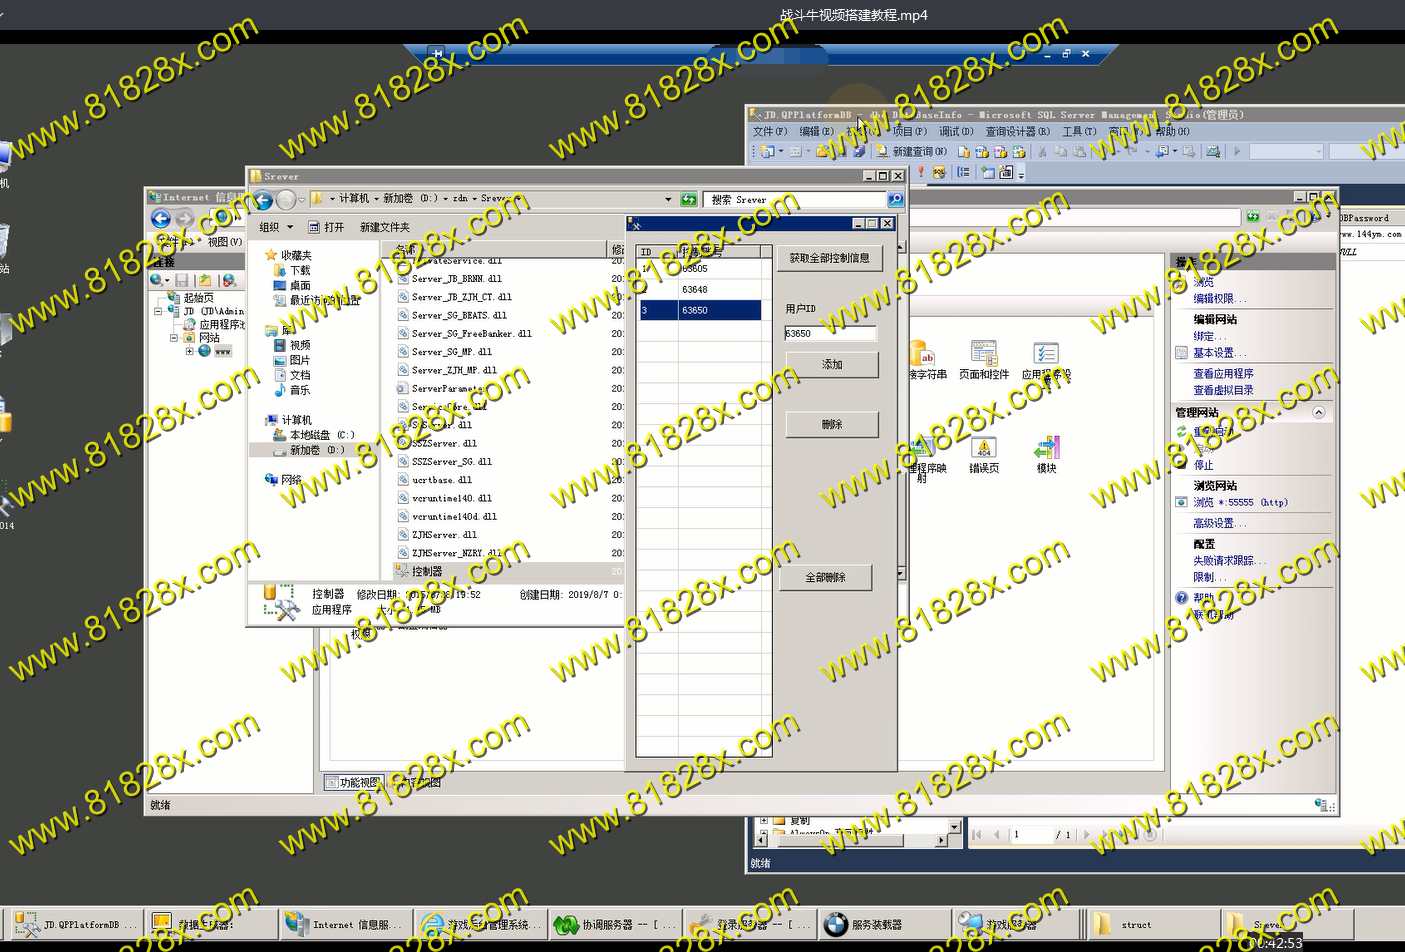Open the 调试 menu in SQL Server
This screenshot has height=952, width=1405.
point(955,131)
